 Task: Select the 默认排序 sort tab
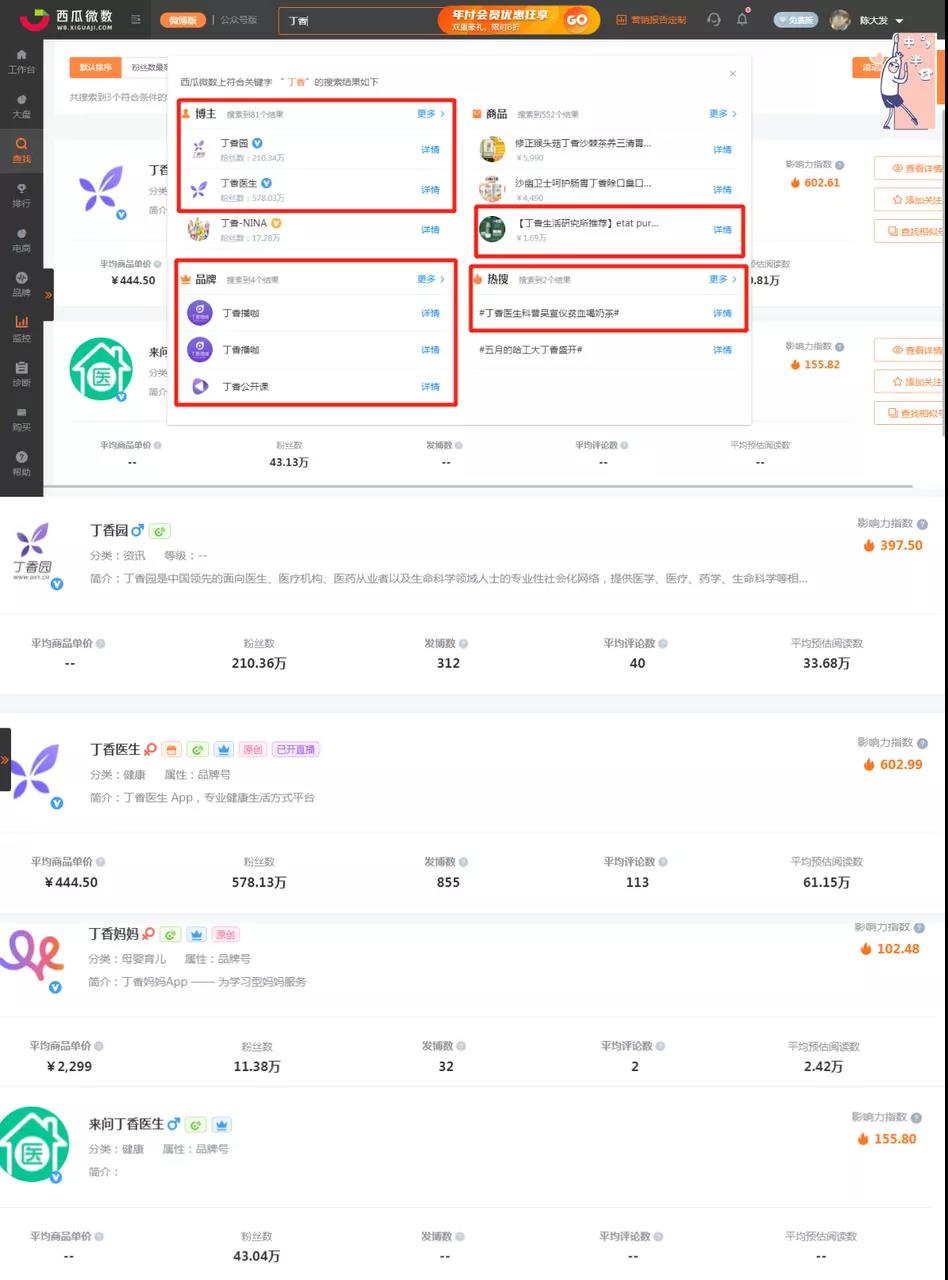[88, 68]
